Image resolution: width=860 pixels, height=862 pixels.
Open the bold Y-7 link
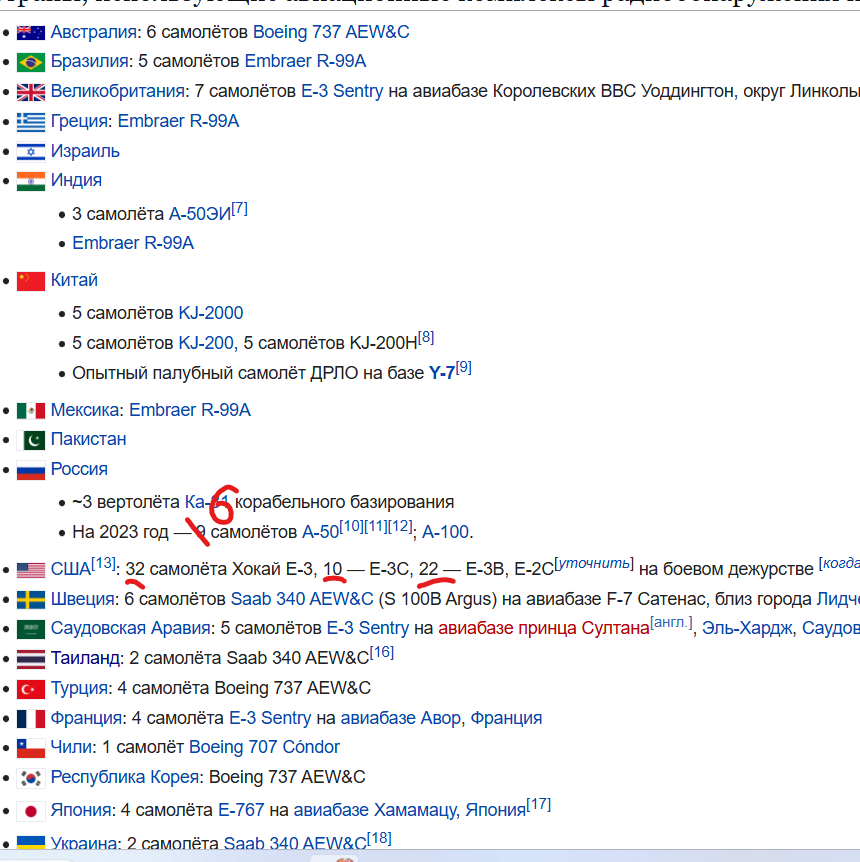(x=442, y=373)
